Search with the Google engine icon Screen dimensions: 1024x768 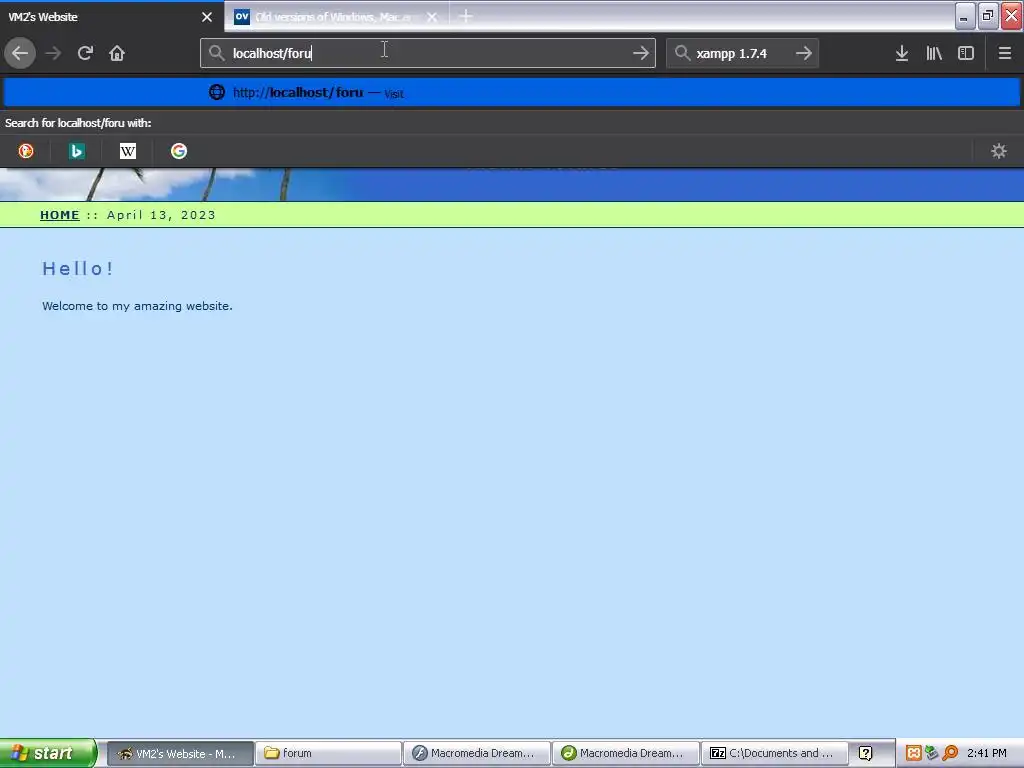[179, 152]
